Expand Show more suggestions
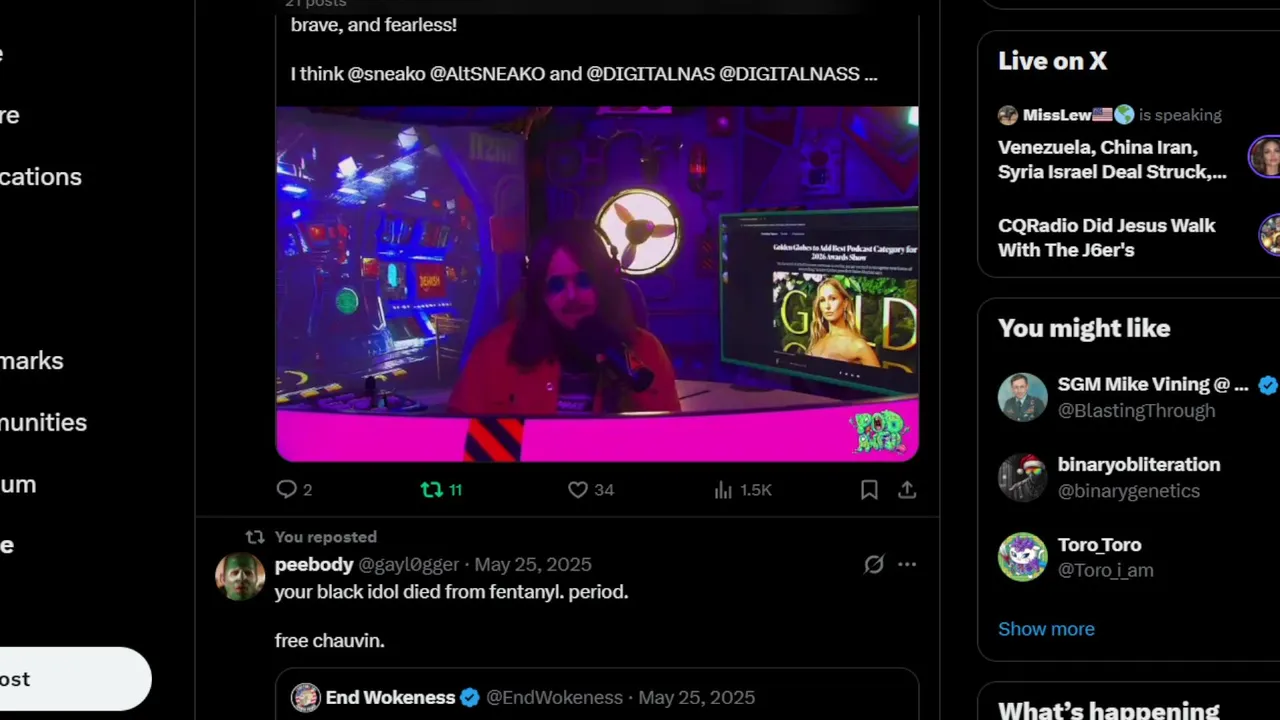The image size is (1280, 720). click(x=1046, y=629)
